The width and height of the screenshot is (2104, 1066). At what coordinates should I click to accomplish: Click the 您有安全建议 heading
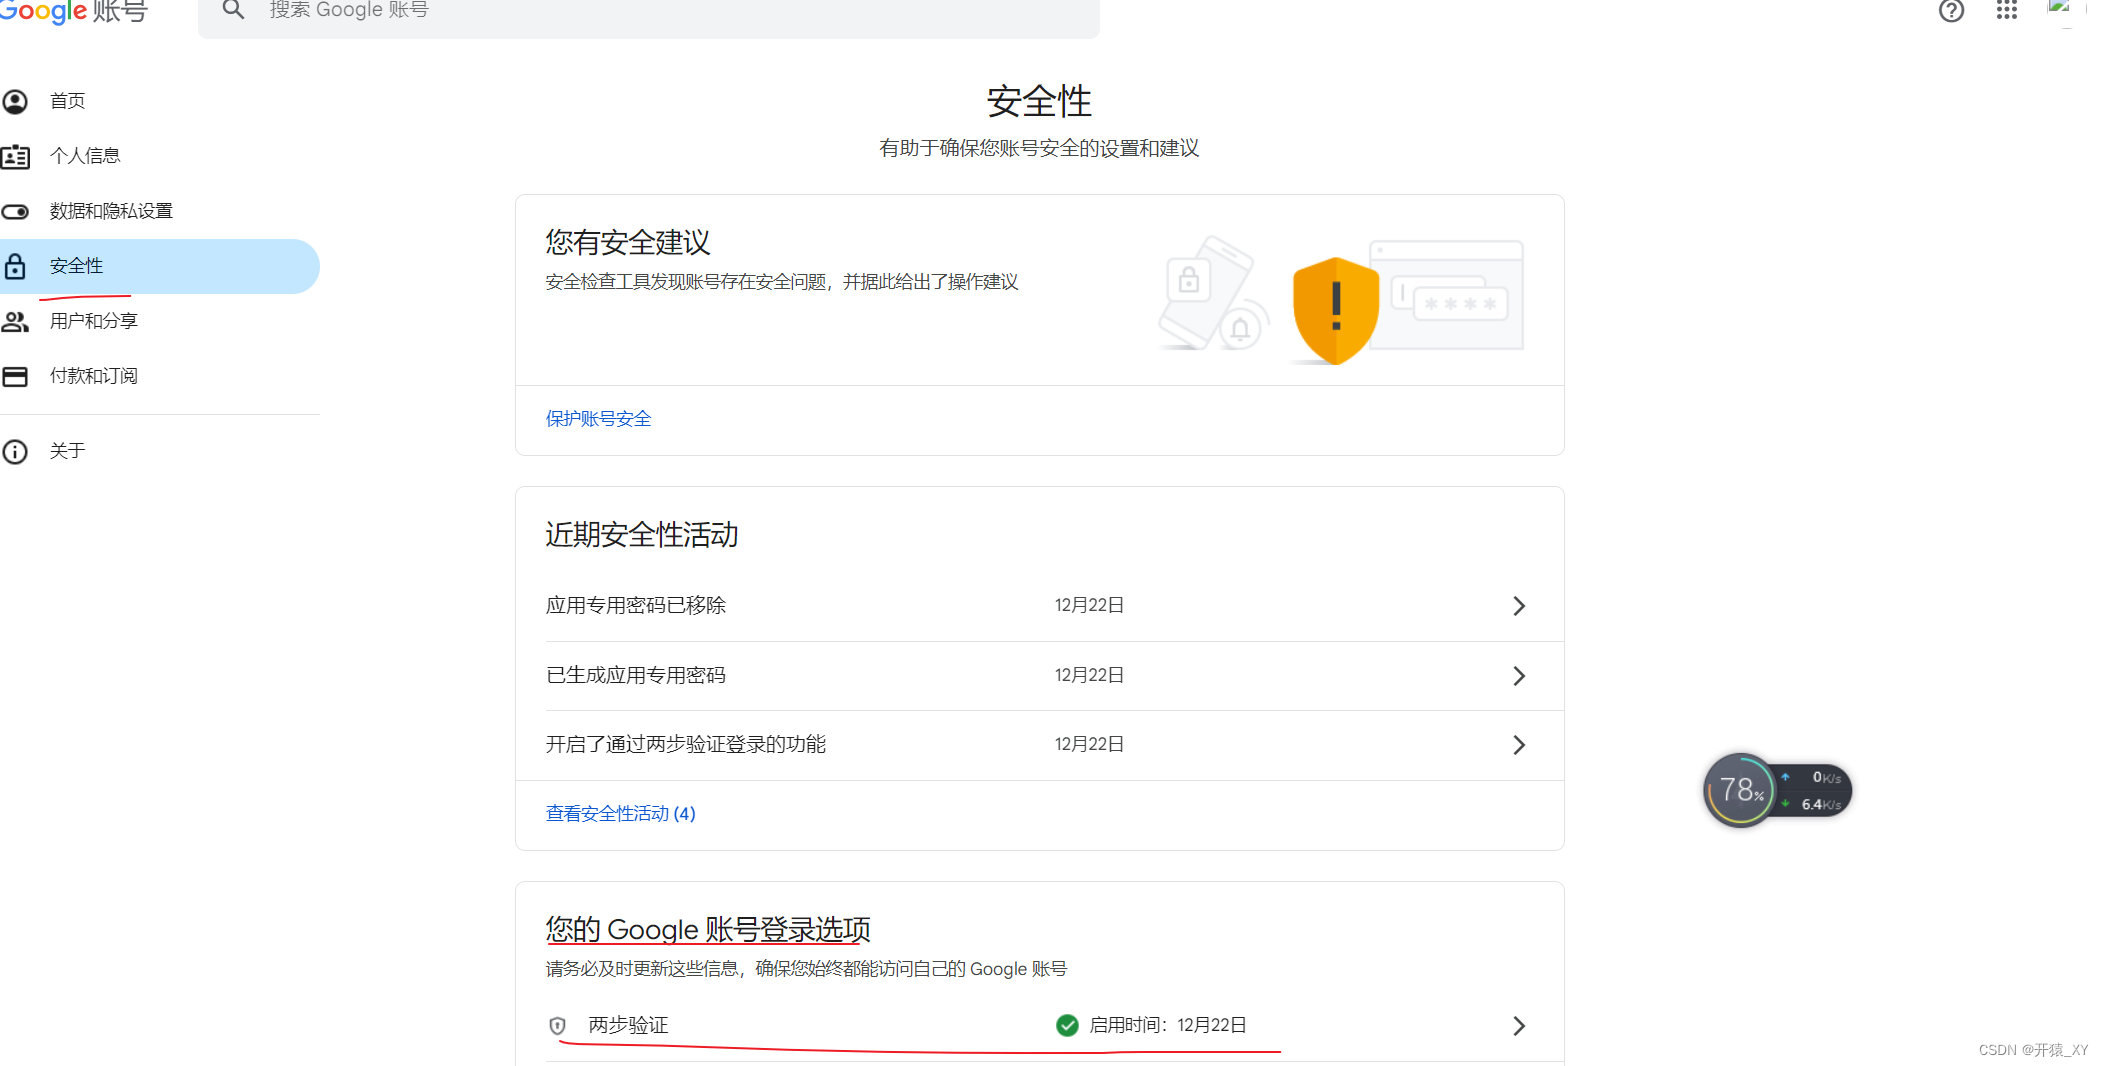tap(628, 242)
